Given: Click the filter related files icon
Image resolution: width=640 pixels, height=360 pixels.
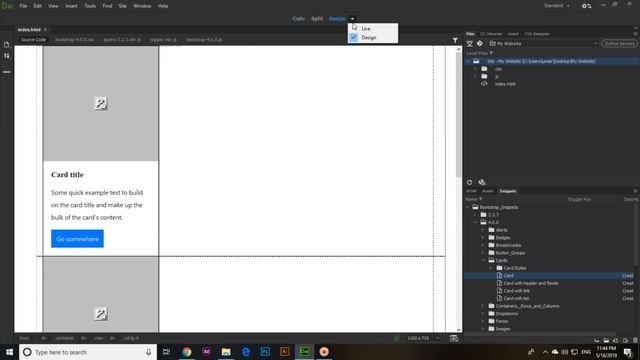Looking at the screenshot, I should (455, 40).
